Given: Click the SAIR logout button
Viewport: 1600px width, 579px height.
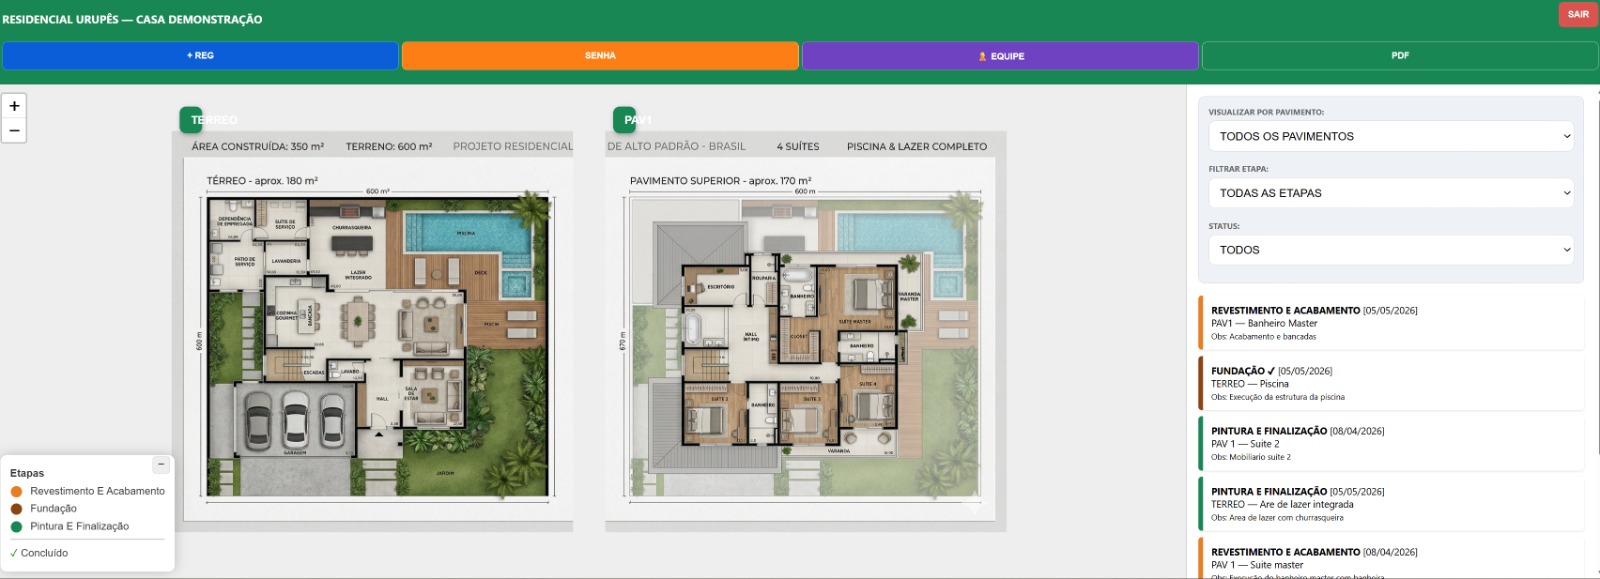Looking at the screenshot, I should point(1578,14).
